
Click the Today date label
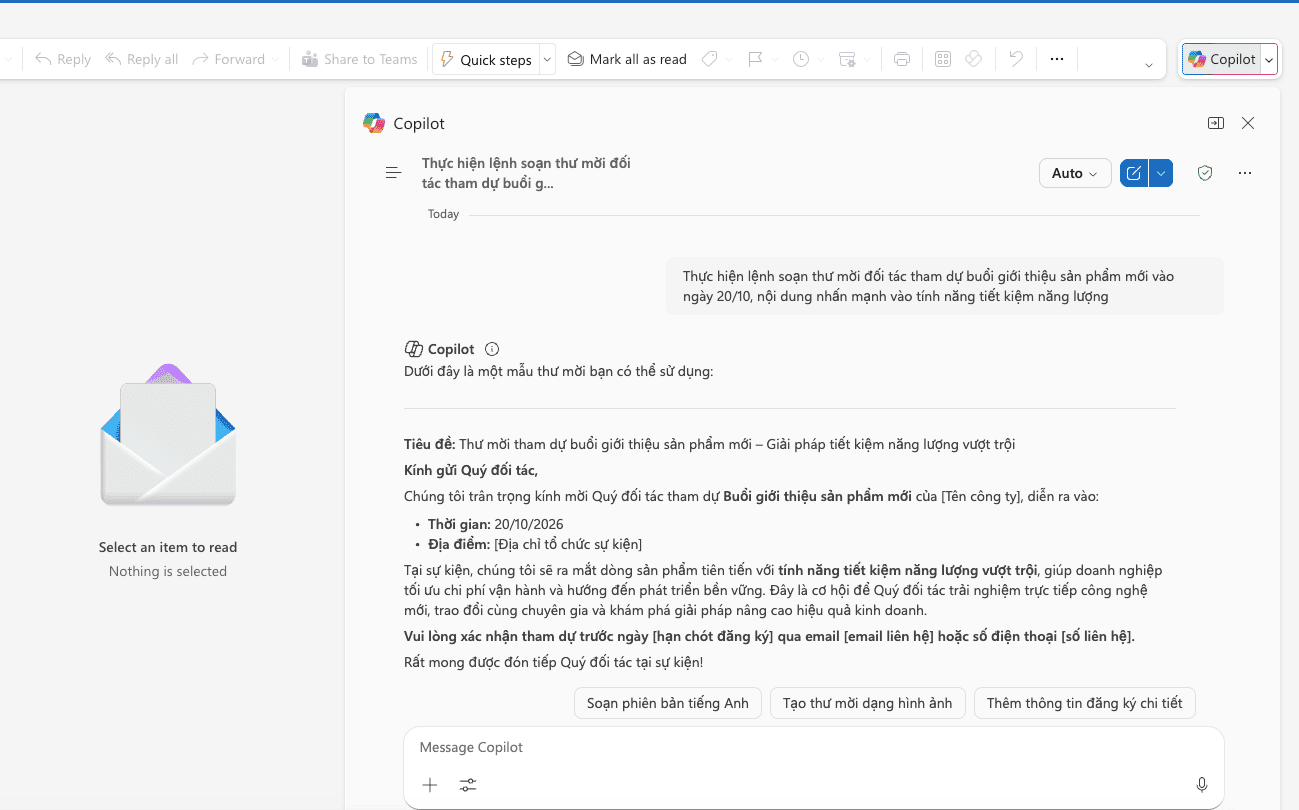[x=443, y=214]
